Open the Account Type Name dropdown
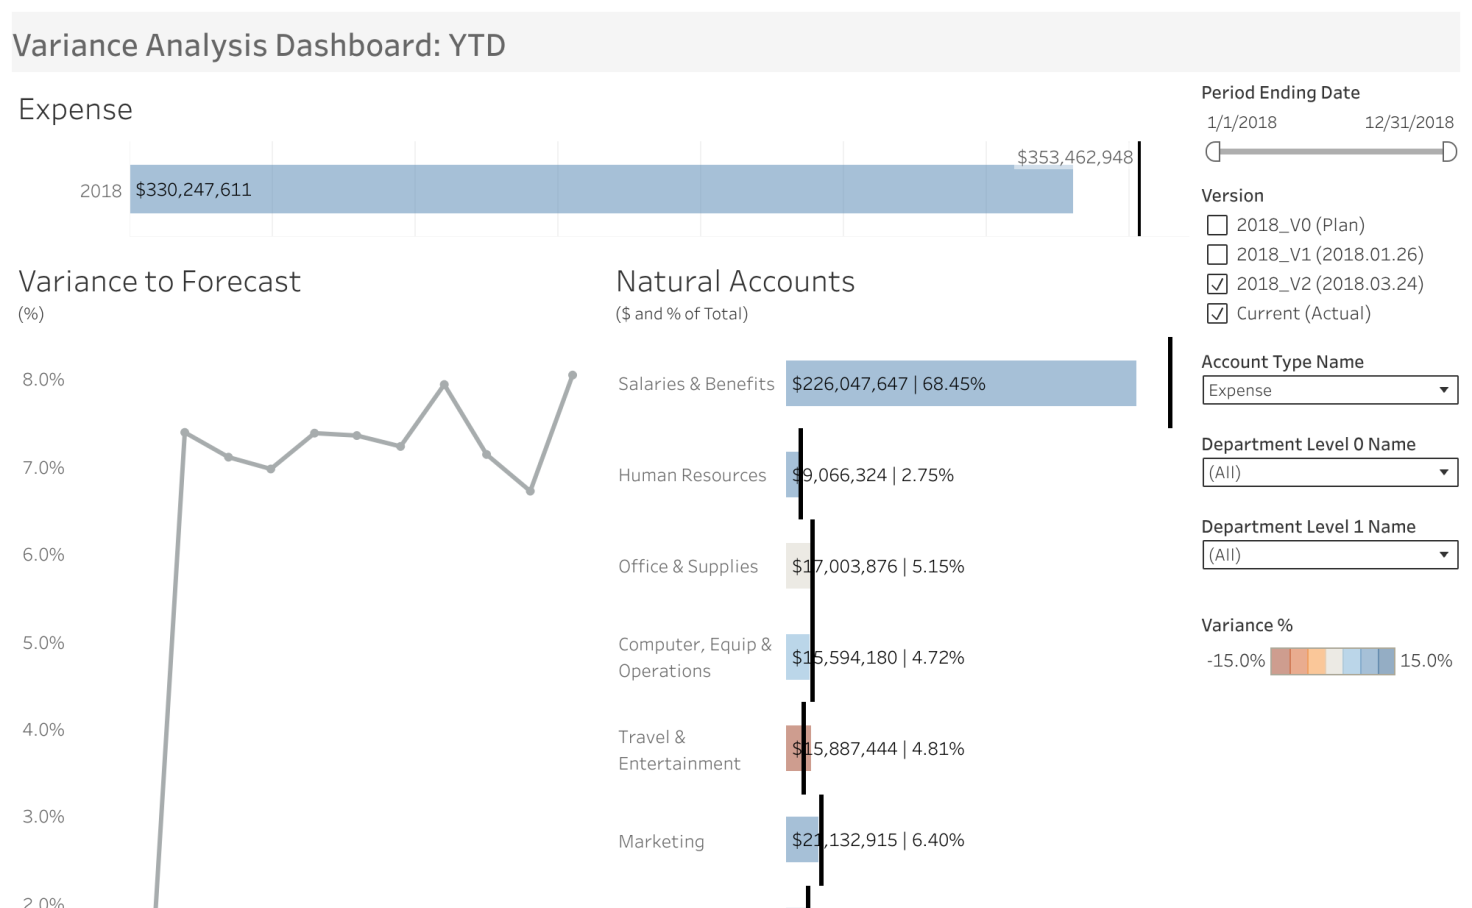Image resolution: width=1472 pixels, height=908 pixels. pyautogui.click(x=1329, y=390)
